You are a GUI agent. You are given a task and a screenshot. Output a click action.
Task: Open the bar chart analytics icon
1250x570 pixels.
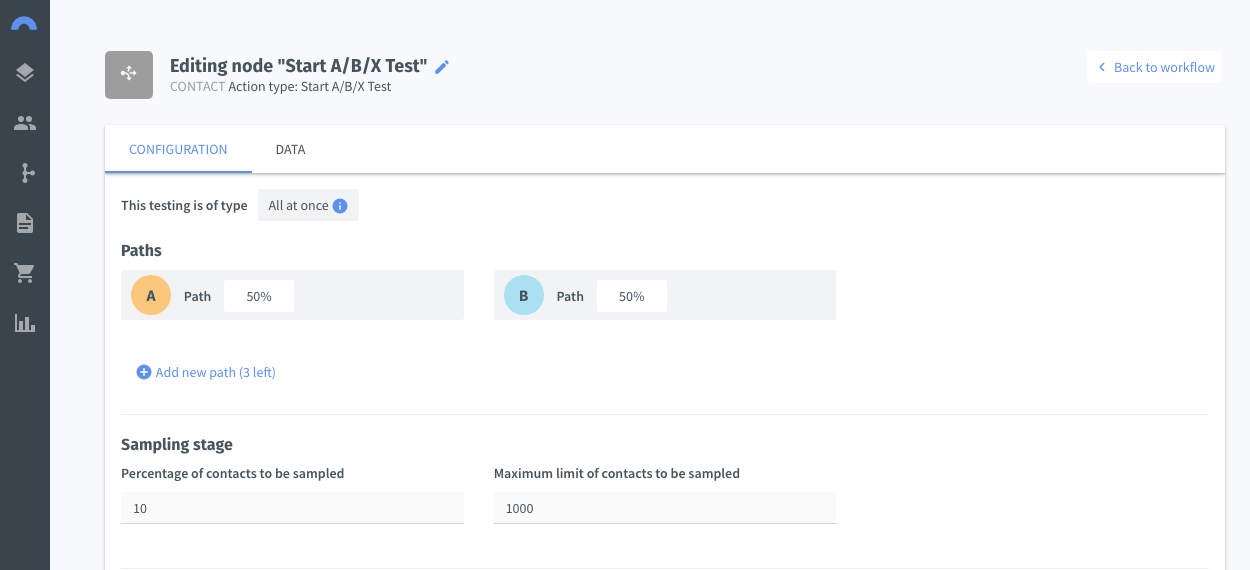pos(25,323)
